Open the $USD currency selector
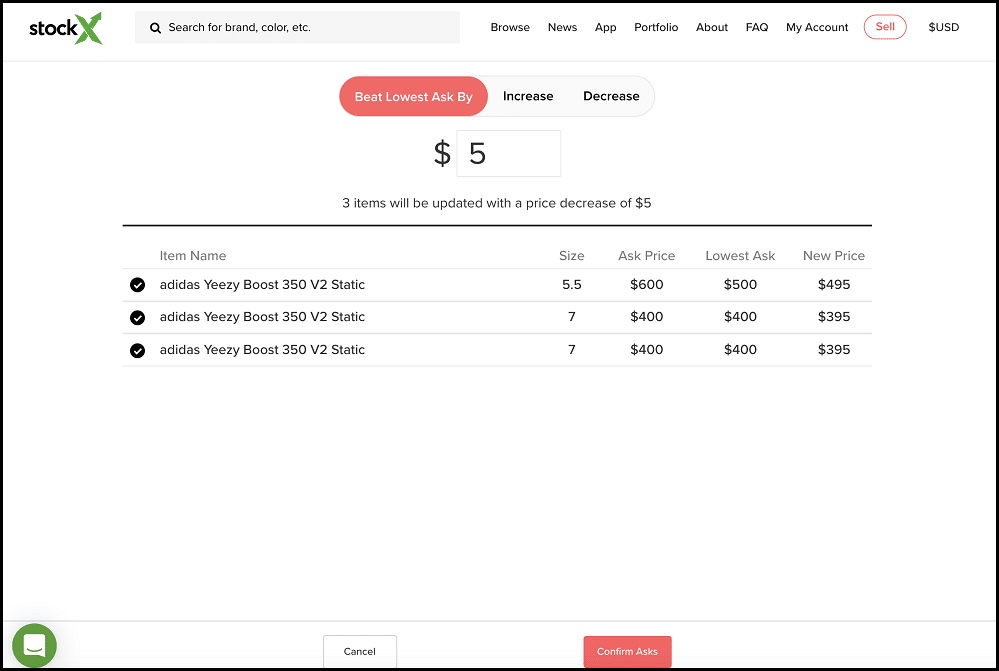 click(x=942, y=27)
